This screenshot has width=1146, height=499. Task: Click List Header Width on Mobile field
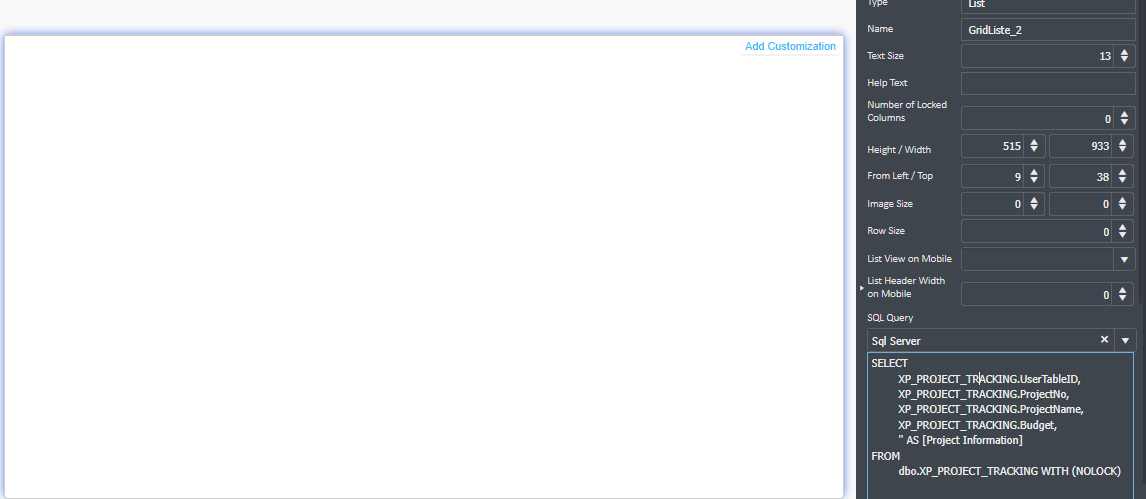coord(1037,294)
